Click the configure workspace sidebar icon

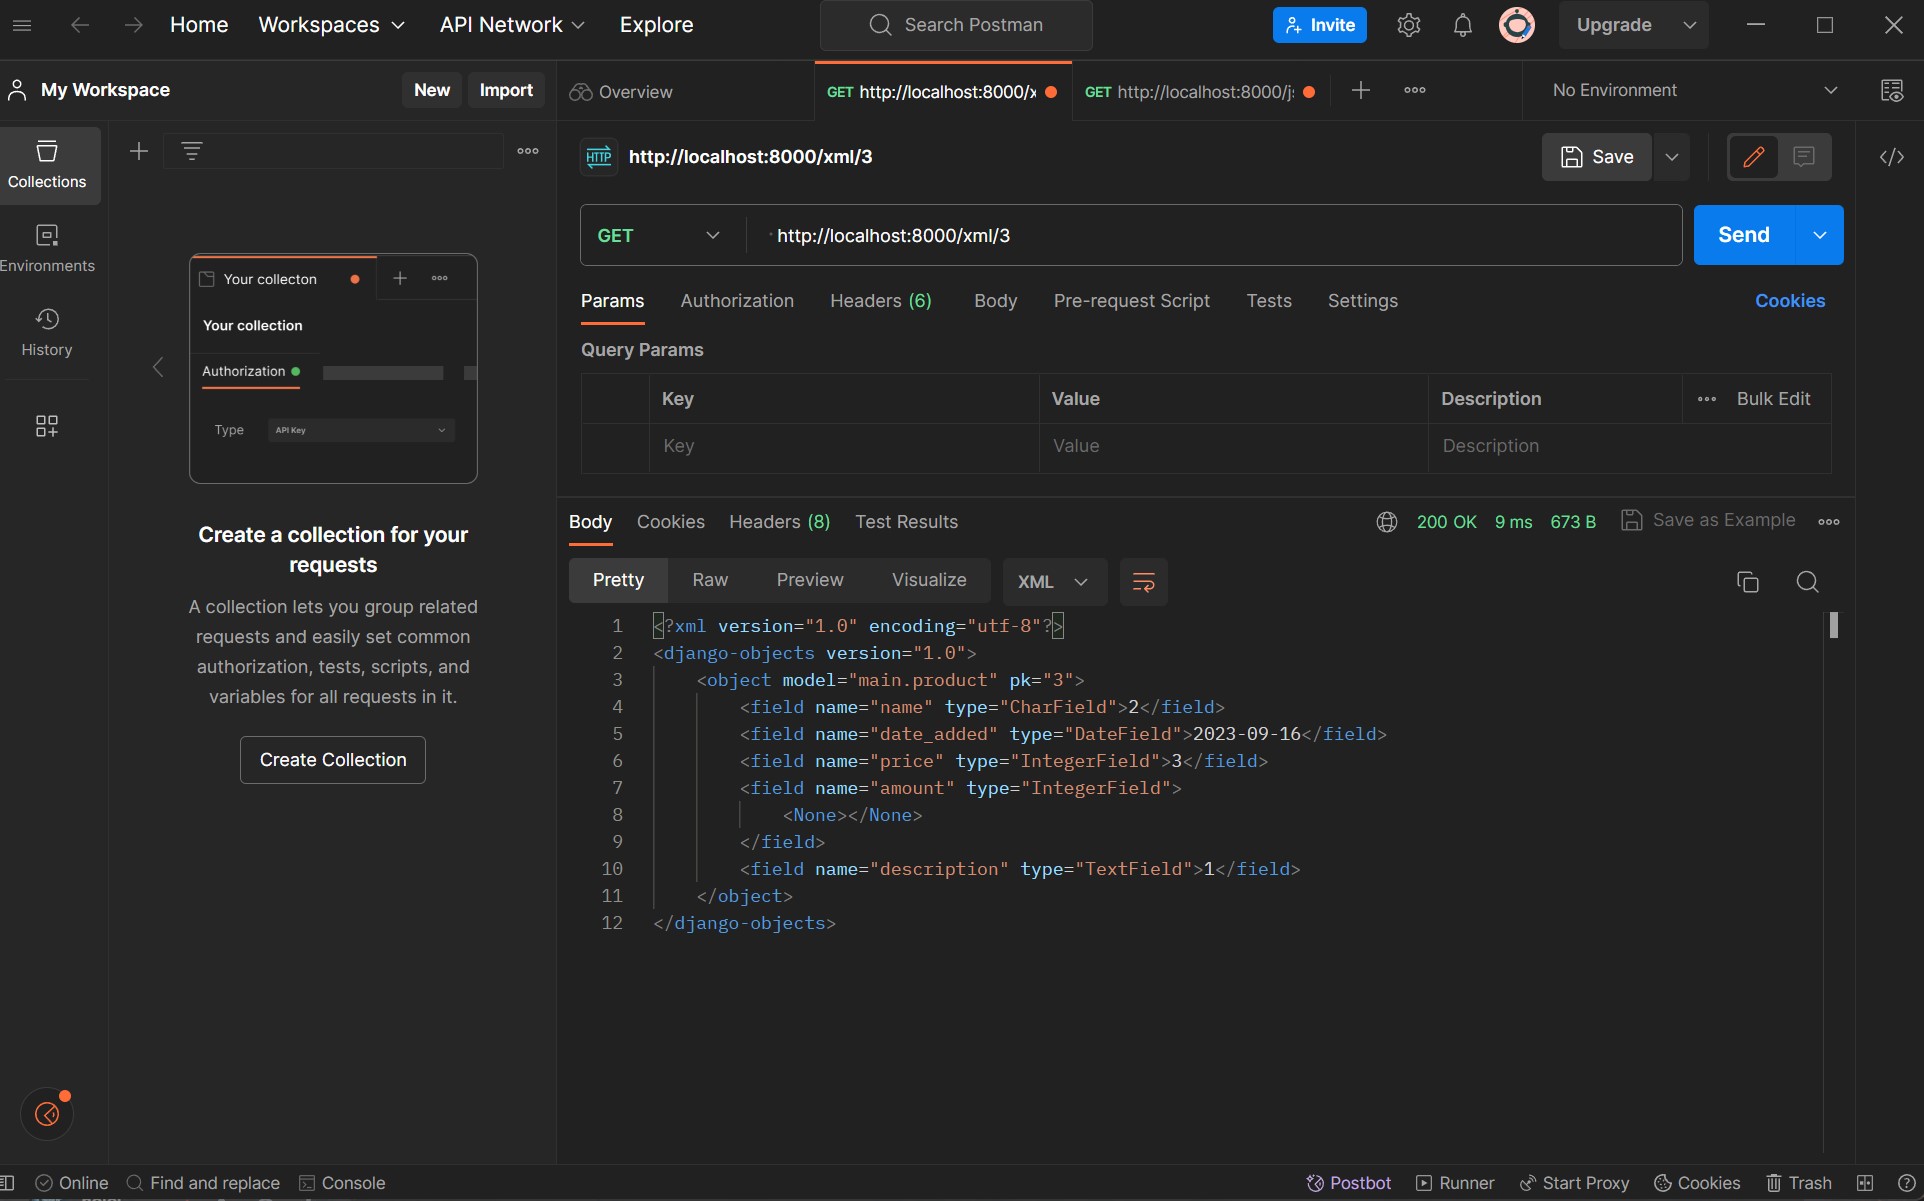pyautogui.click(x=46, y=426)
